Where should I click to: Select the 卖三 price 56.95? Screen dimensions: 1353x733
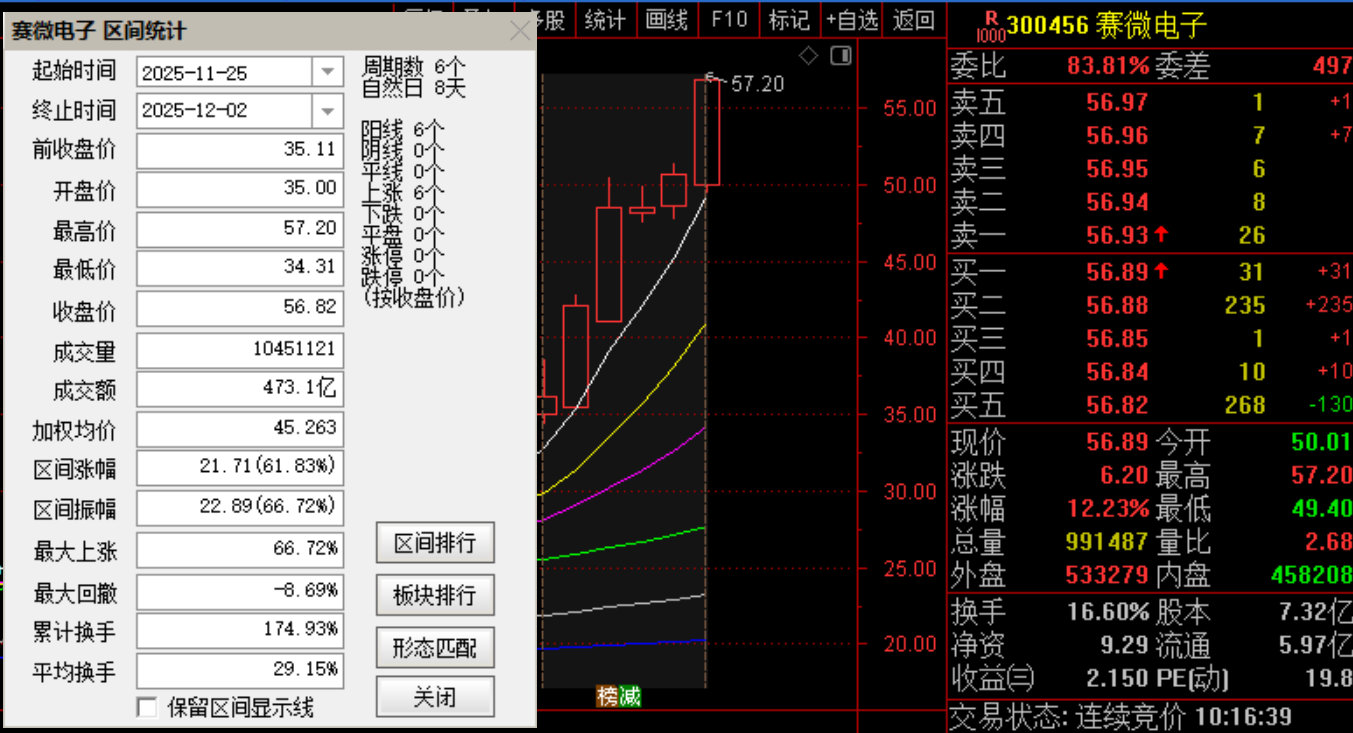[1117, 169]
